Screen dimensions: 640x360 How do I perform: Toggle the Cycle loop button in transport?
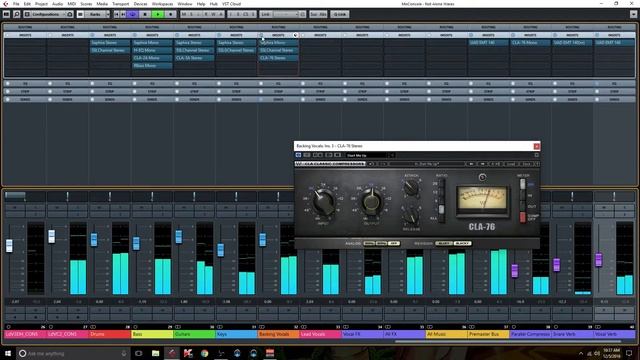point(133,14)
